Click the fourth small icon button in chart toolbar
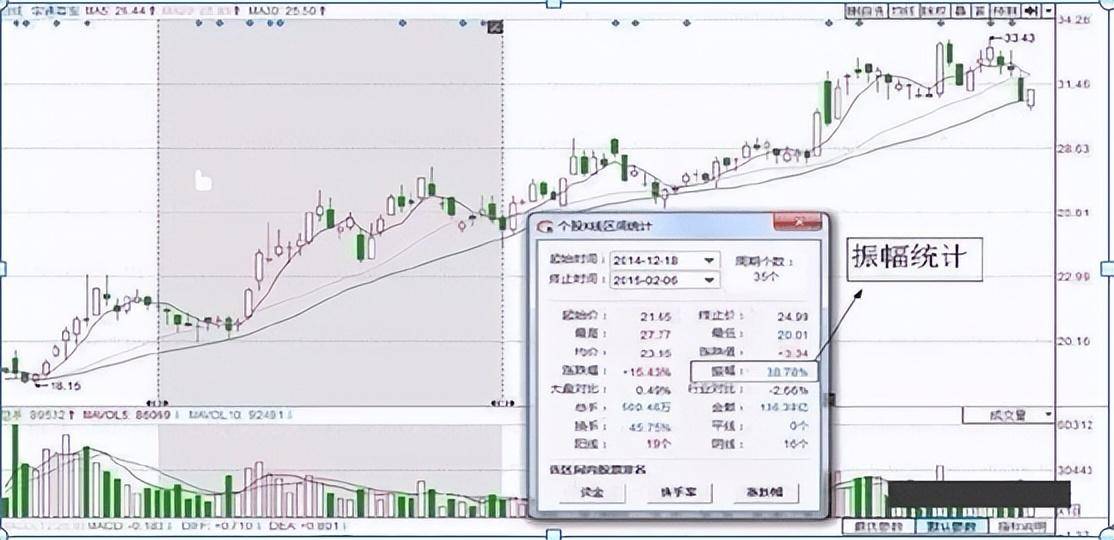Image resolution: width=1114 pixels, height=540 pixels. coord(959,11)
